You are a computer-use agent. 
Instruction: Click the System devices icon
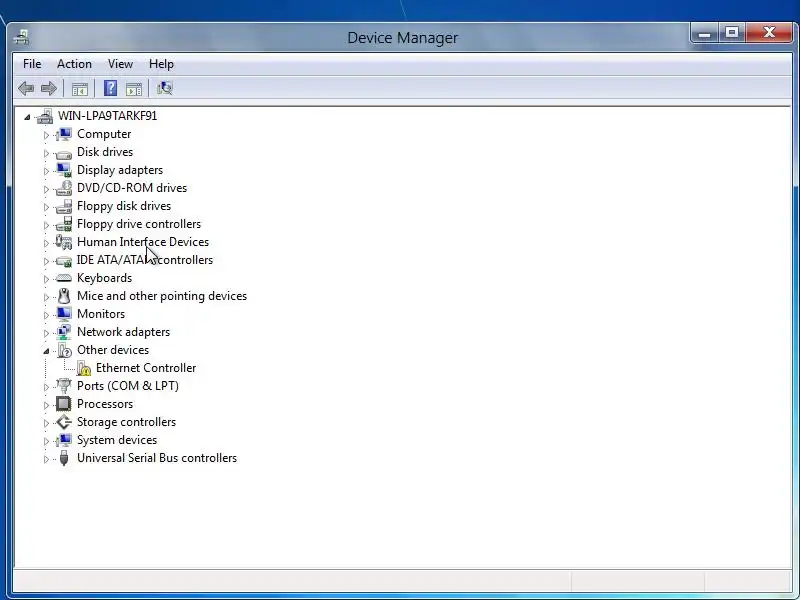pos(64,440)
